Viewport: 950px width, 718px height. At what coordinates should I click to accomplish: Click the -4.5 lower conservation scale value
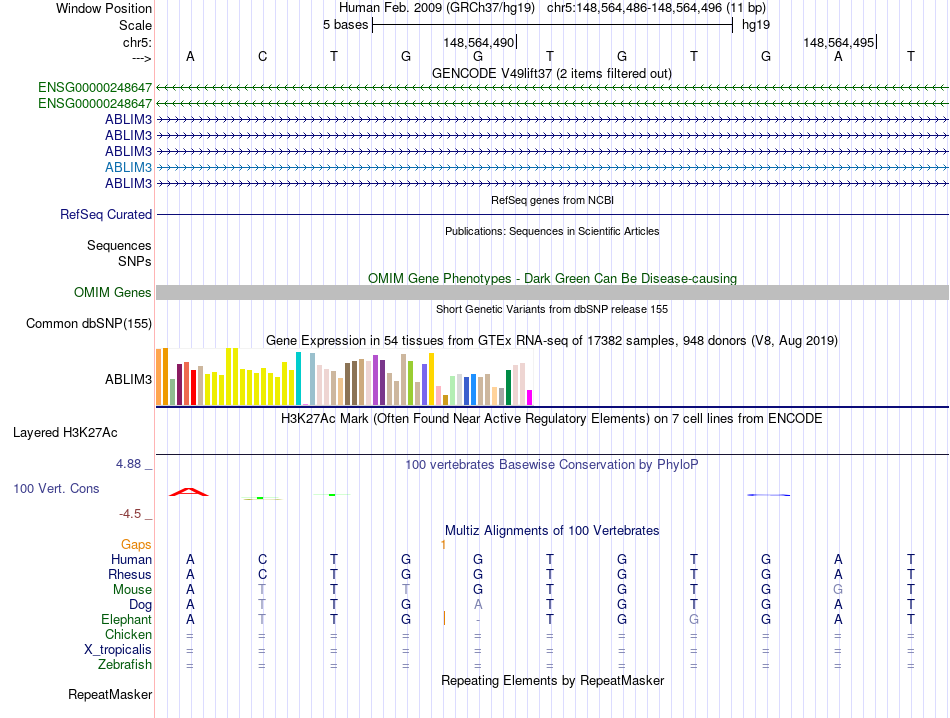[130, 514]
